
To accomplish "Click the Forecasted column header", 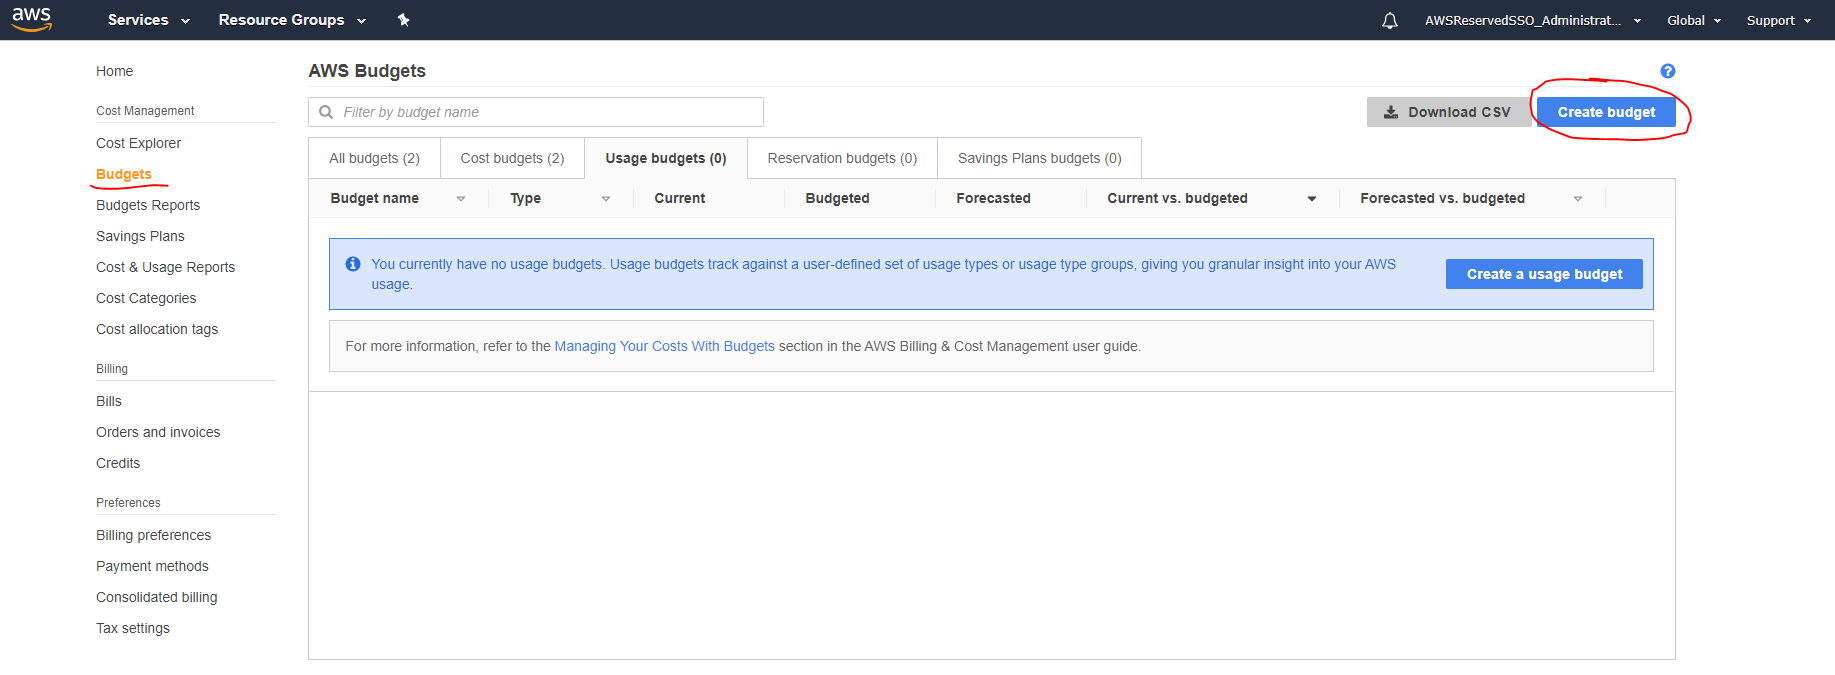I will 993,198.
